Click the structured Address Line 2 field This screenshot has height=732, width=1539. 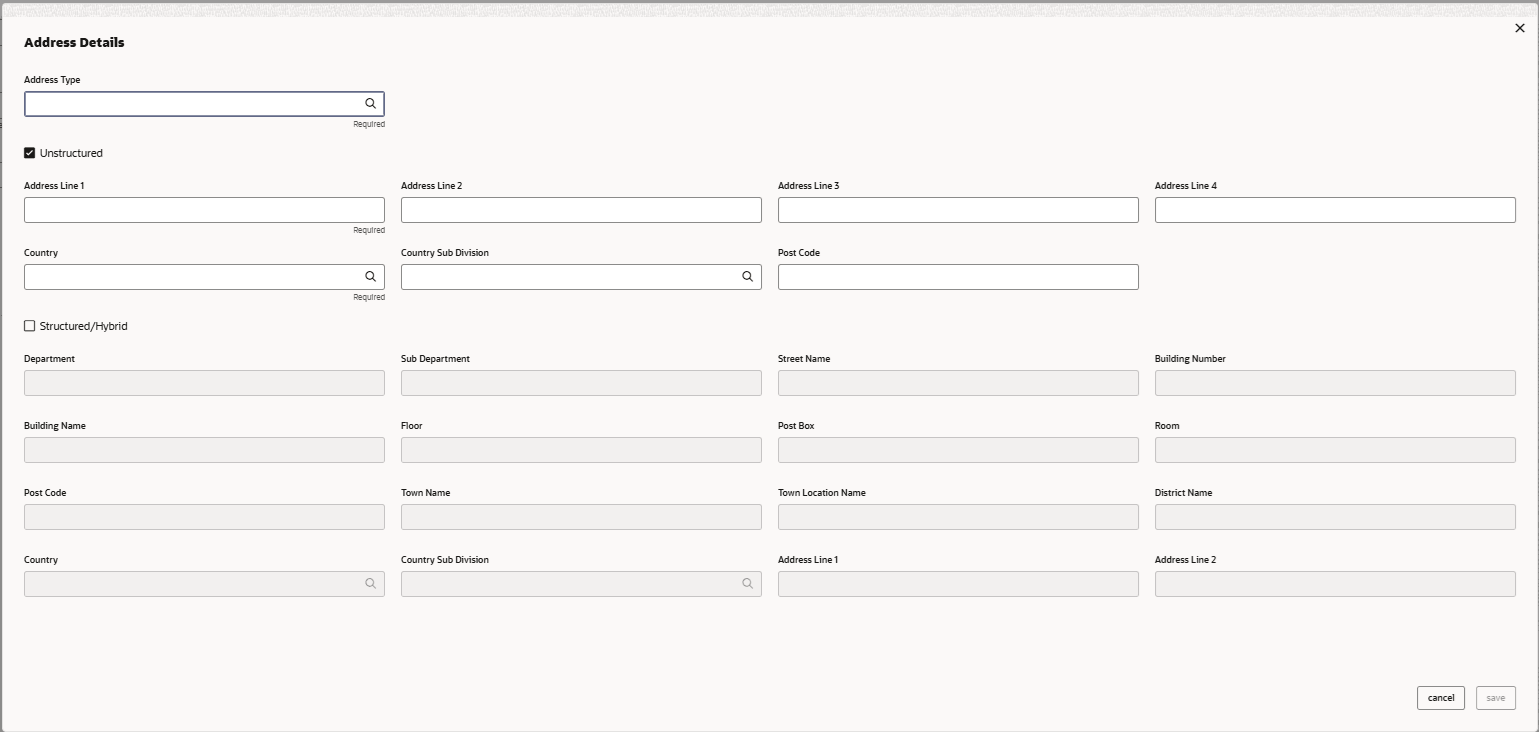click(x=1335, y=584)
